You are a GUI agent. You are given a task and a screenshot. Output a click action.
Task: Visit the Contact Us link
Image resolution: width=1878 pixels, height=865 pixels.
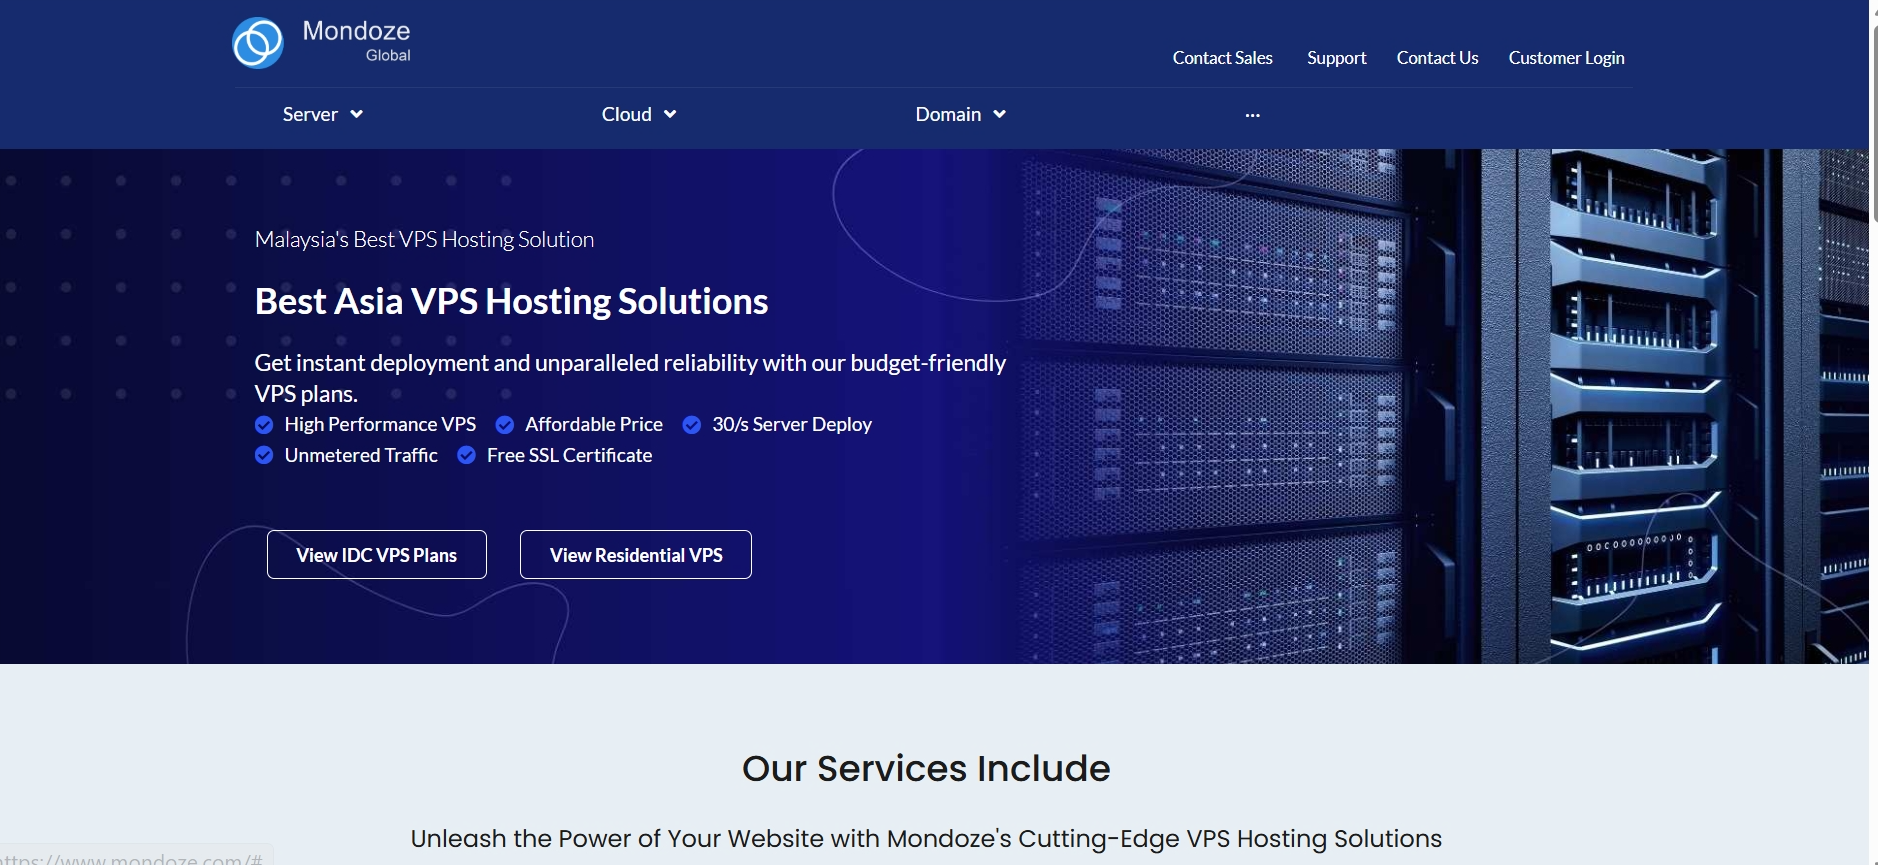[x=1438, y=58]
